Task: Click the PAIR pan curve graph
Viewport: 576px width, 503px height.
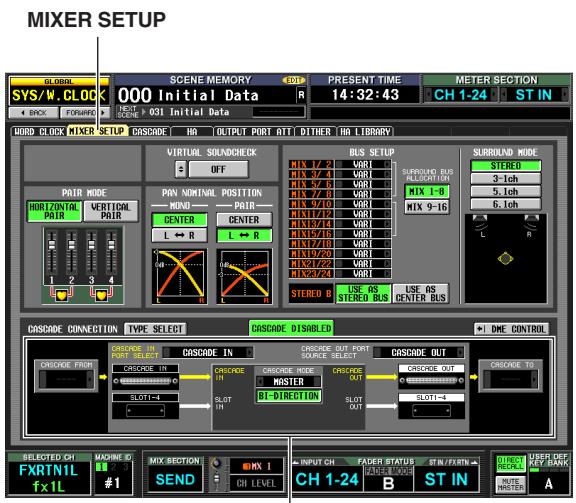Action: click(244, 276)
